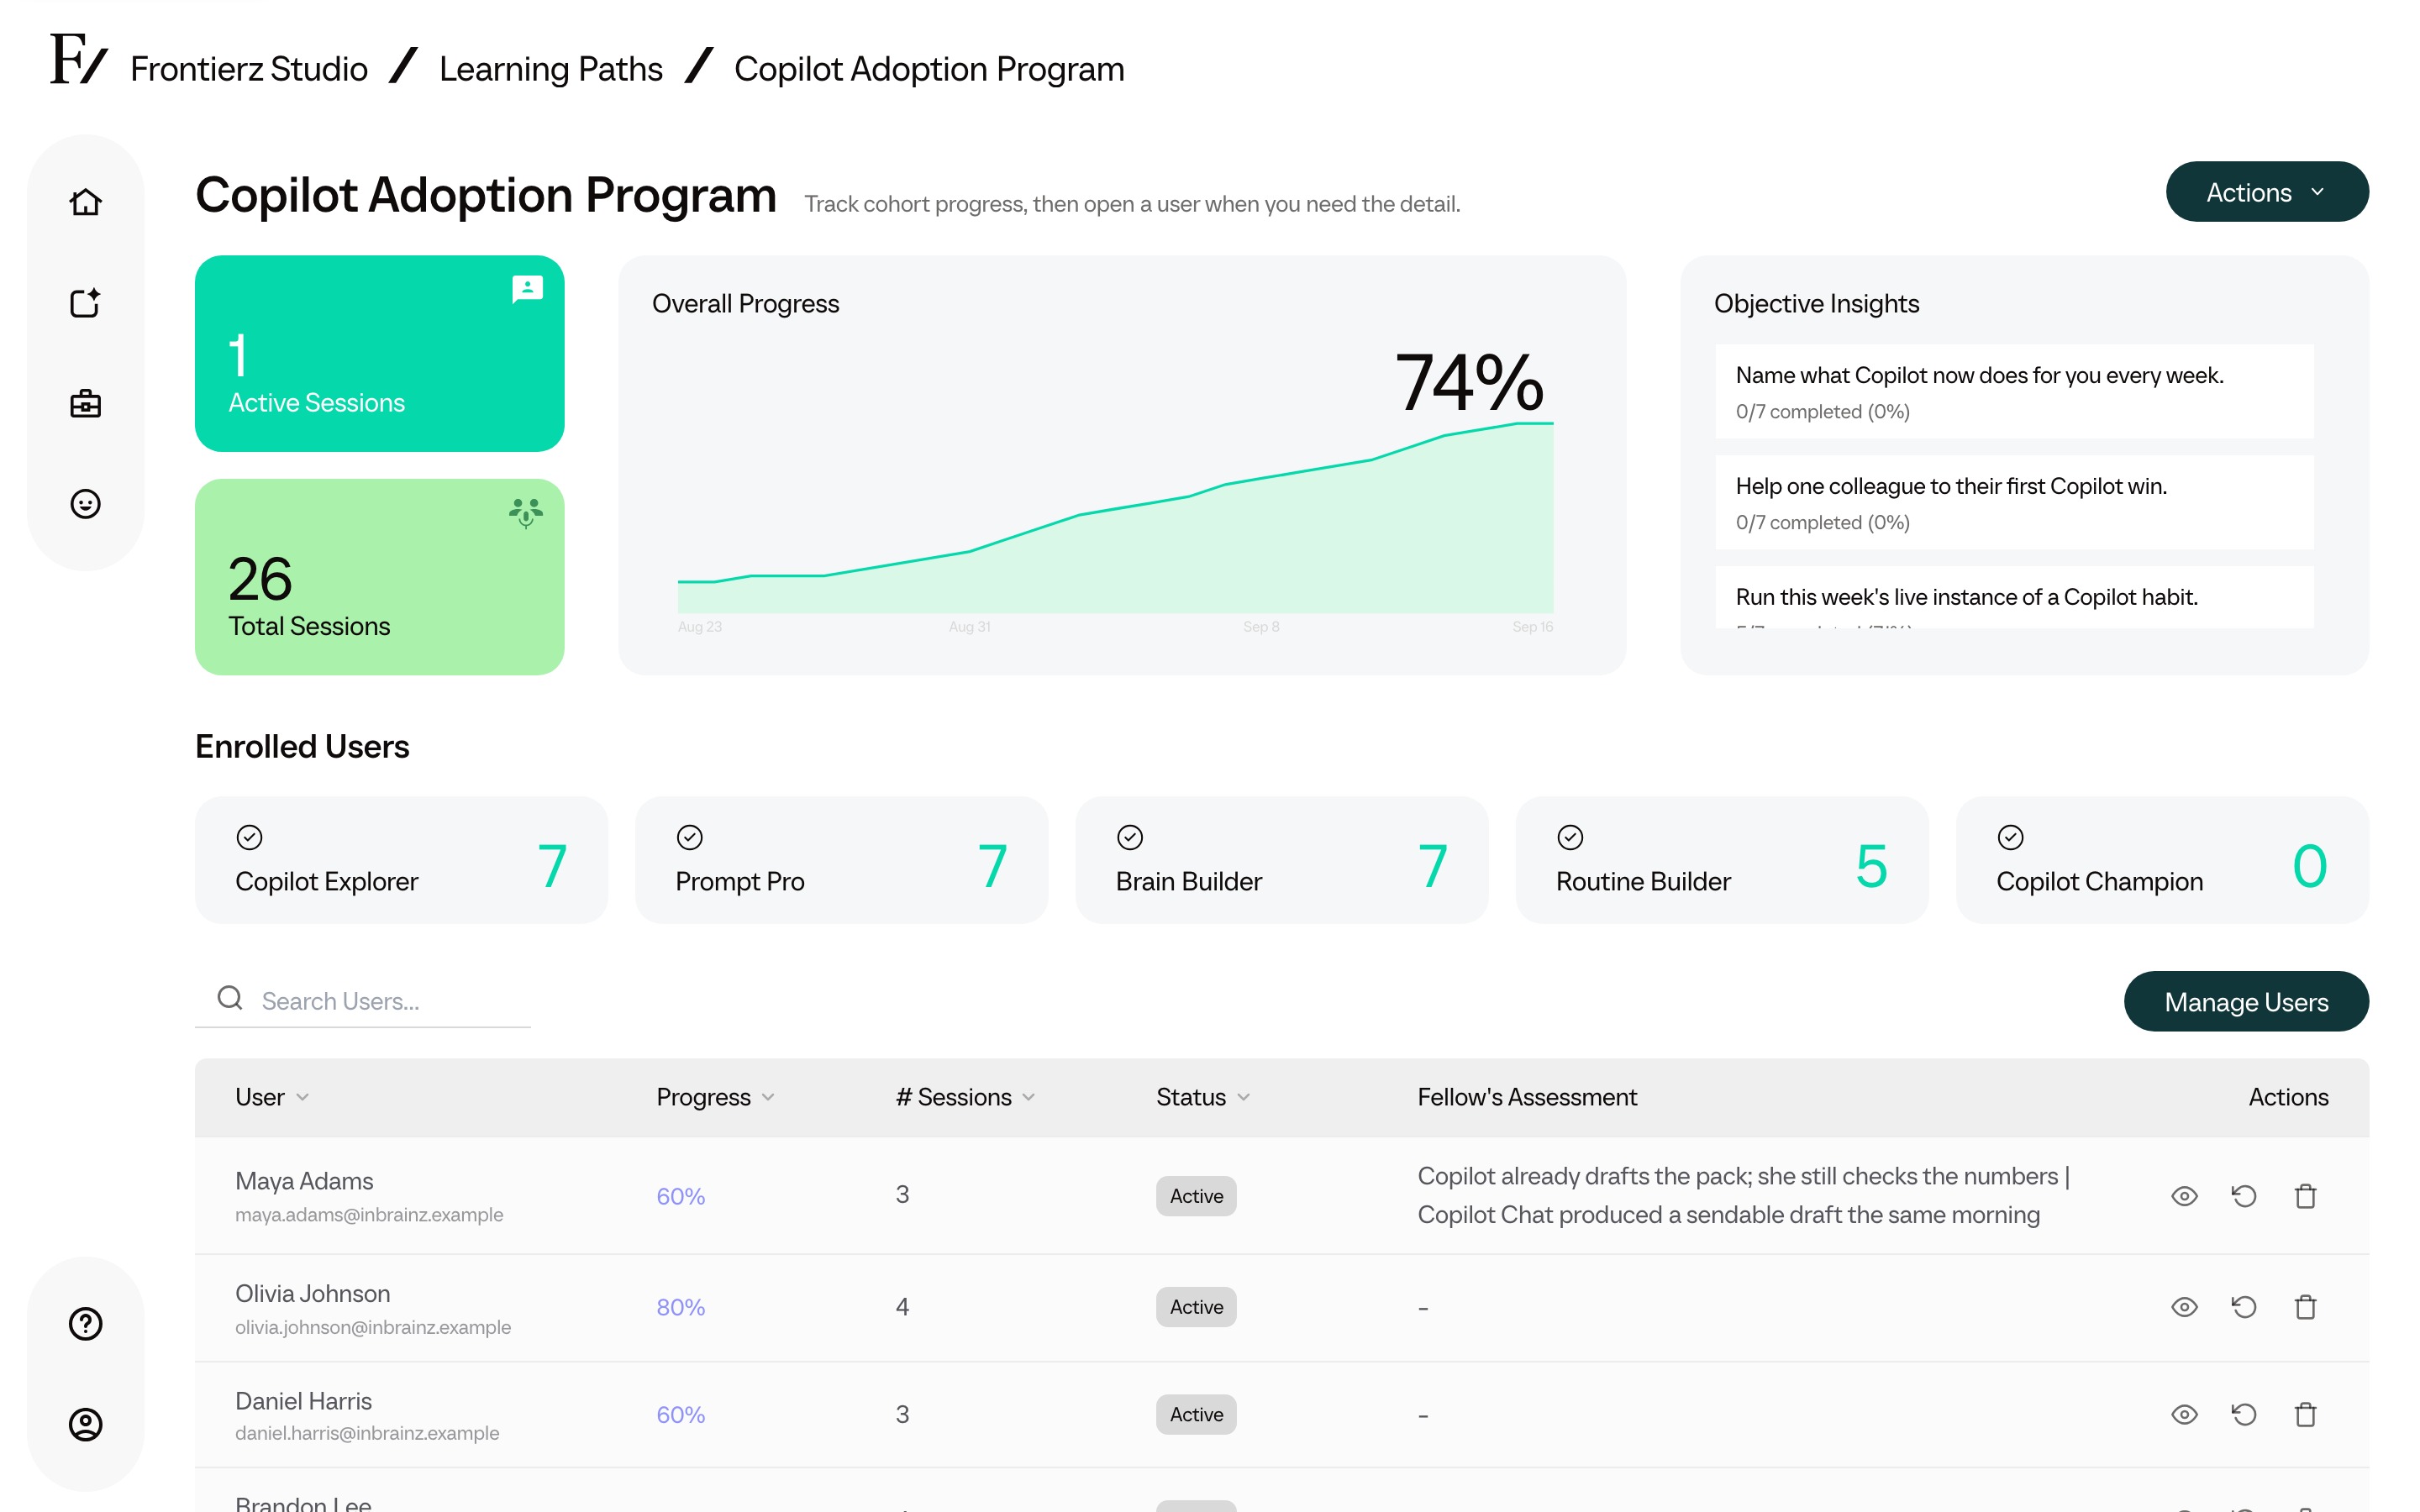Click the smiley face sidebar icon
Viewport: 2420px width, 1512px height.
point(85,503)
